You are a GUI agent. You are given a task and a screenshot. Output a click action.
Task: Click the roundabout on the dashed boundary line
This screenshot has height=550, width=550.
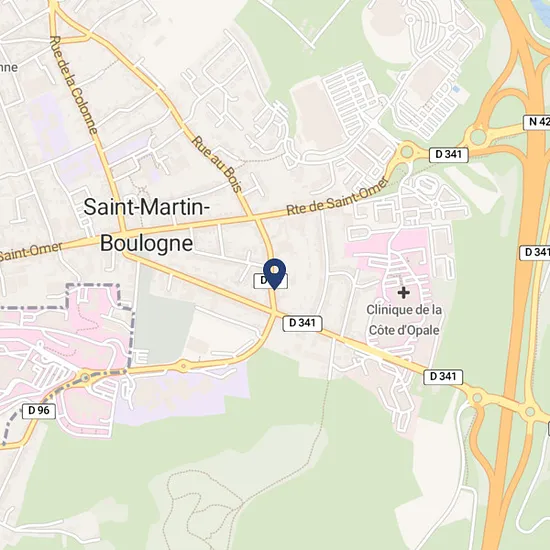[x=85, y=377]
